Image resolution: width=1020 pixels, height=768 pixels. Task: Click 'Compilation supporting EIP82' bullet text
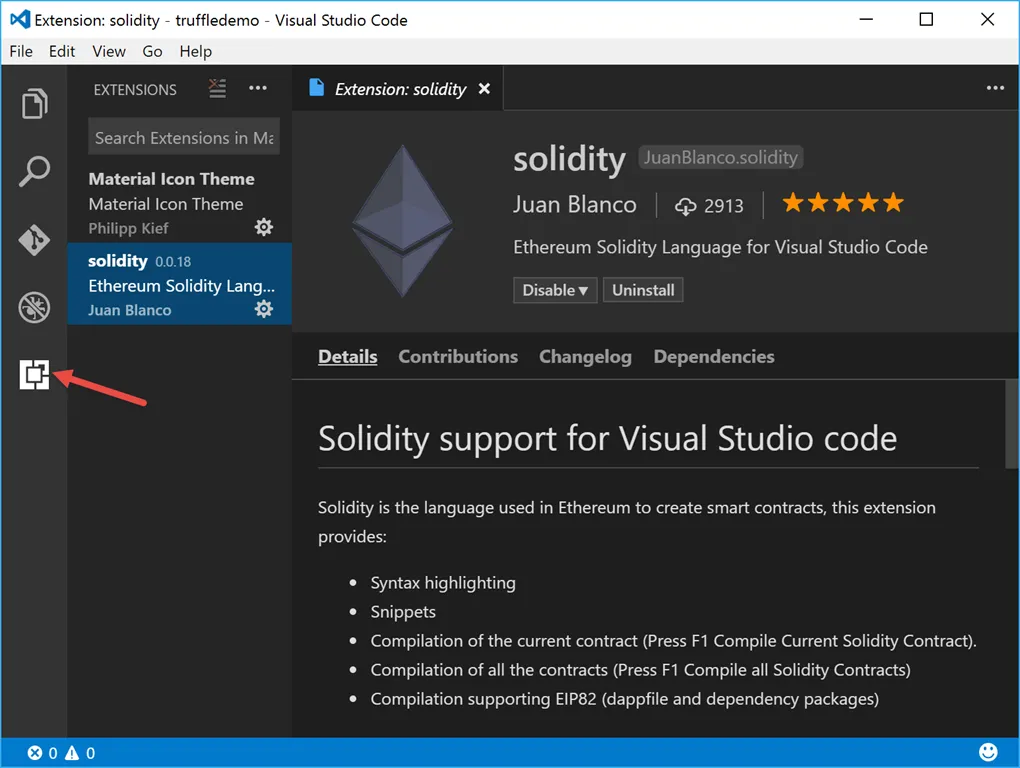[x=624, y=699]
